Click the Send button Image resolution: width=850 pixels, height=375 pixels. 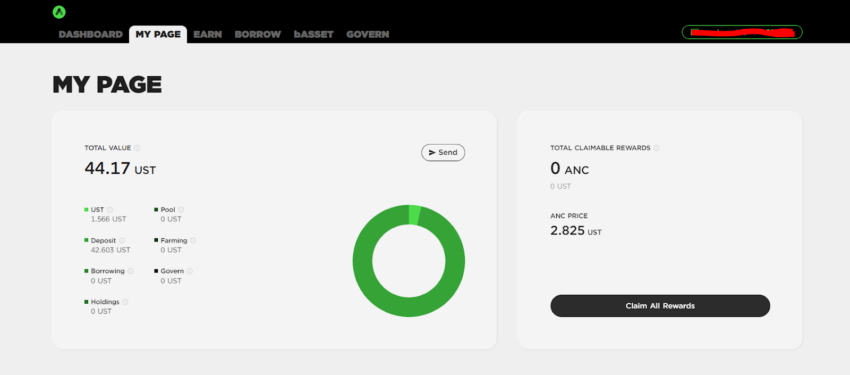pyautogui.click(x=443, y=153)
